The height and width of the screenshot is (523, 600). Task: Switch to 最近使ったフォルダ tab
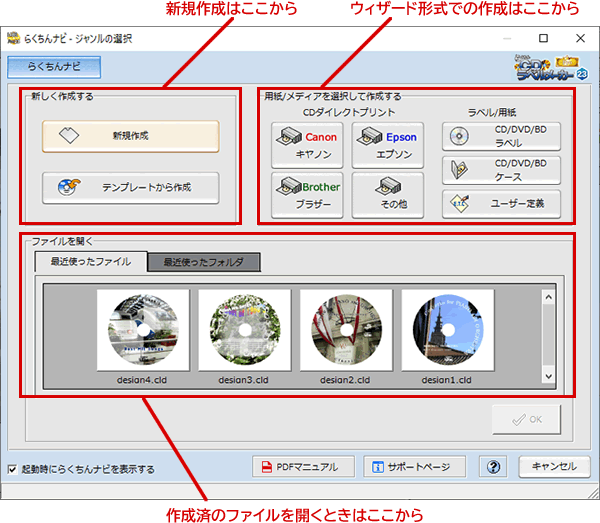tap(203, 262)
